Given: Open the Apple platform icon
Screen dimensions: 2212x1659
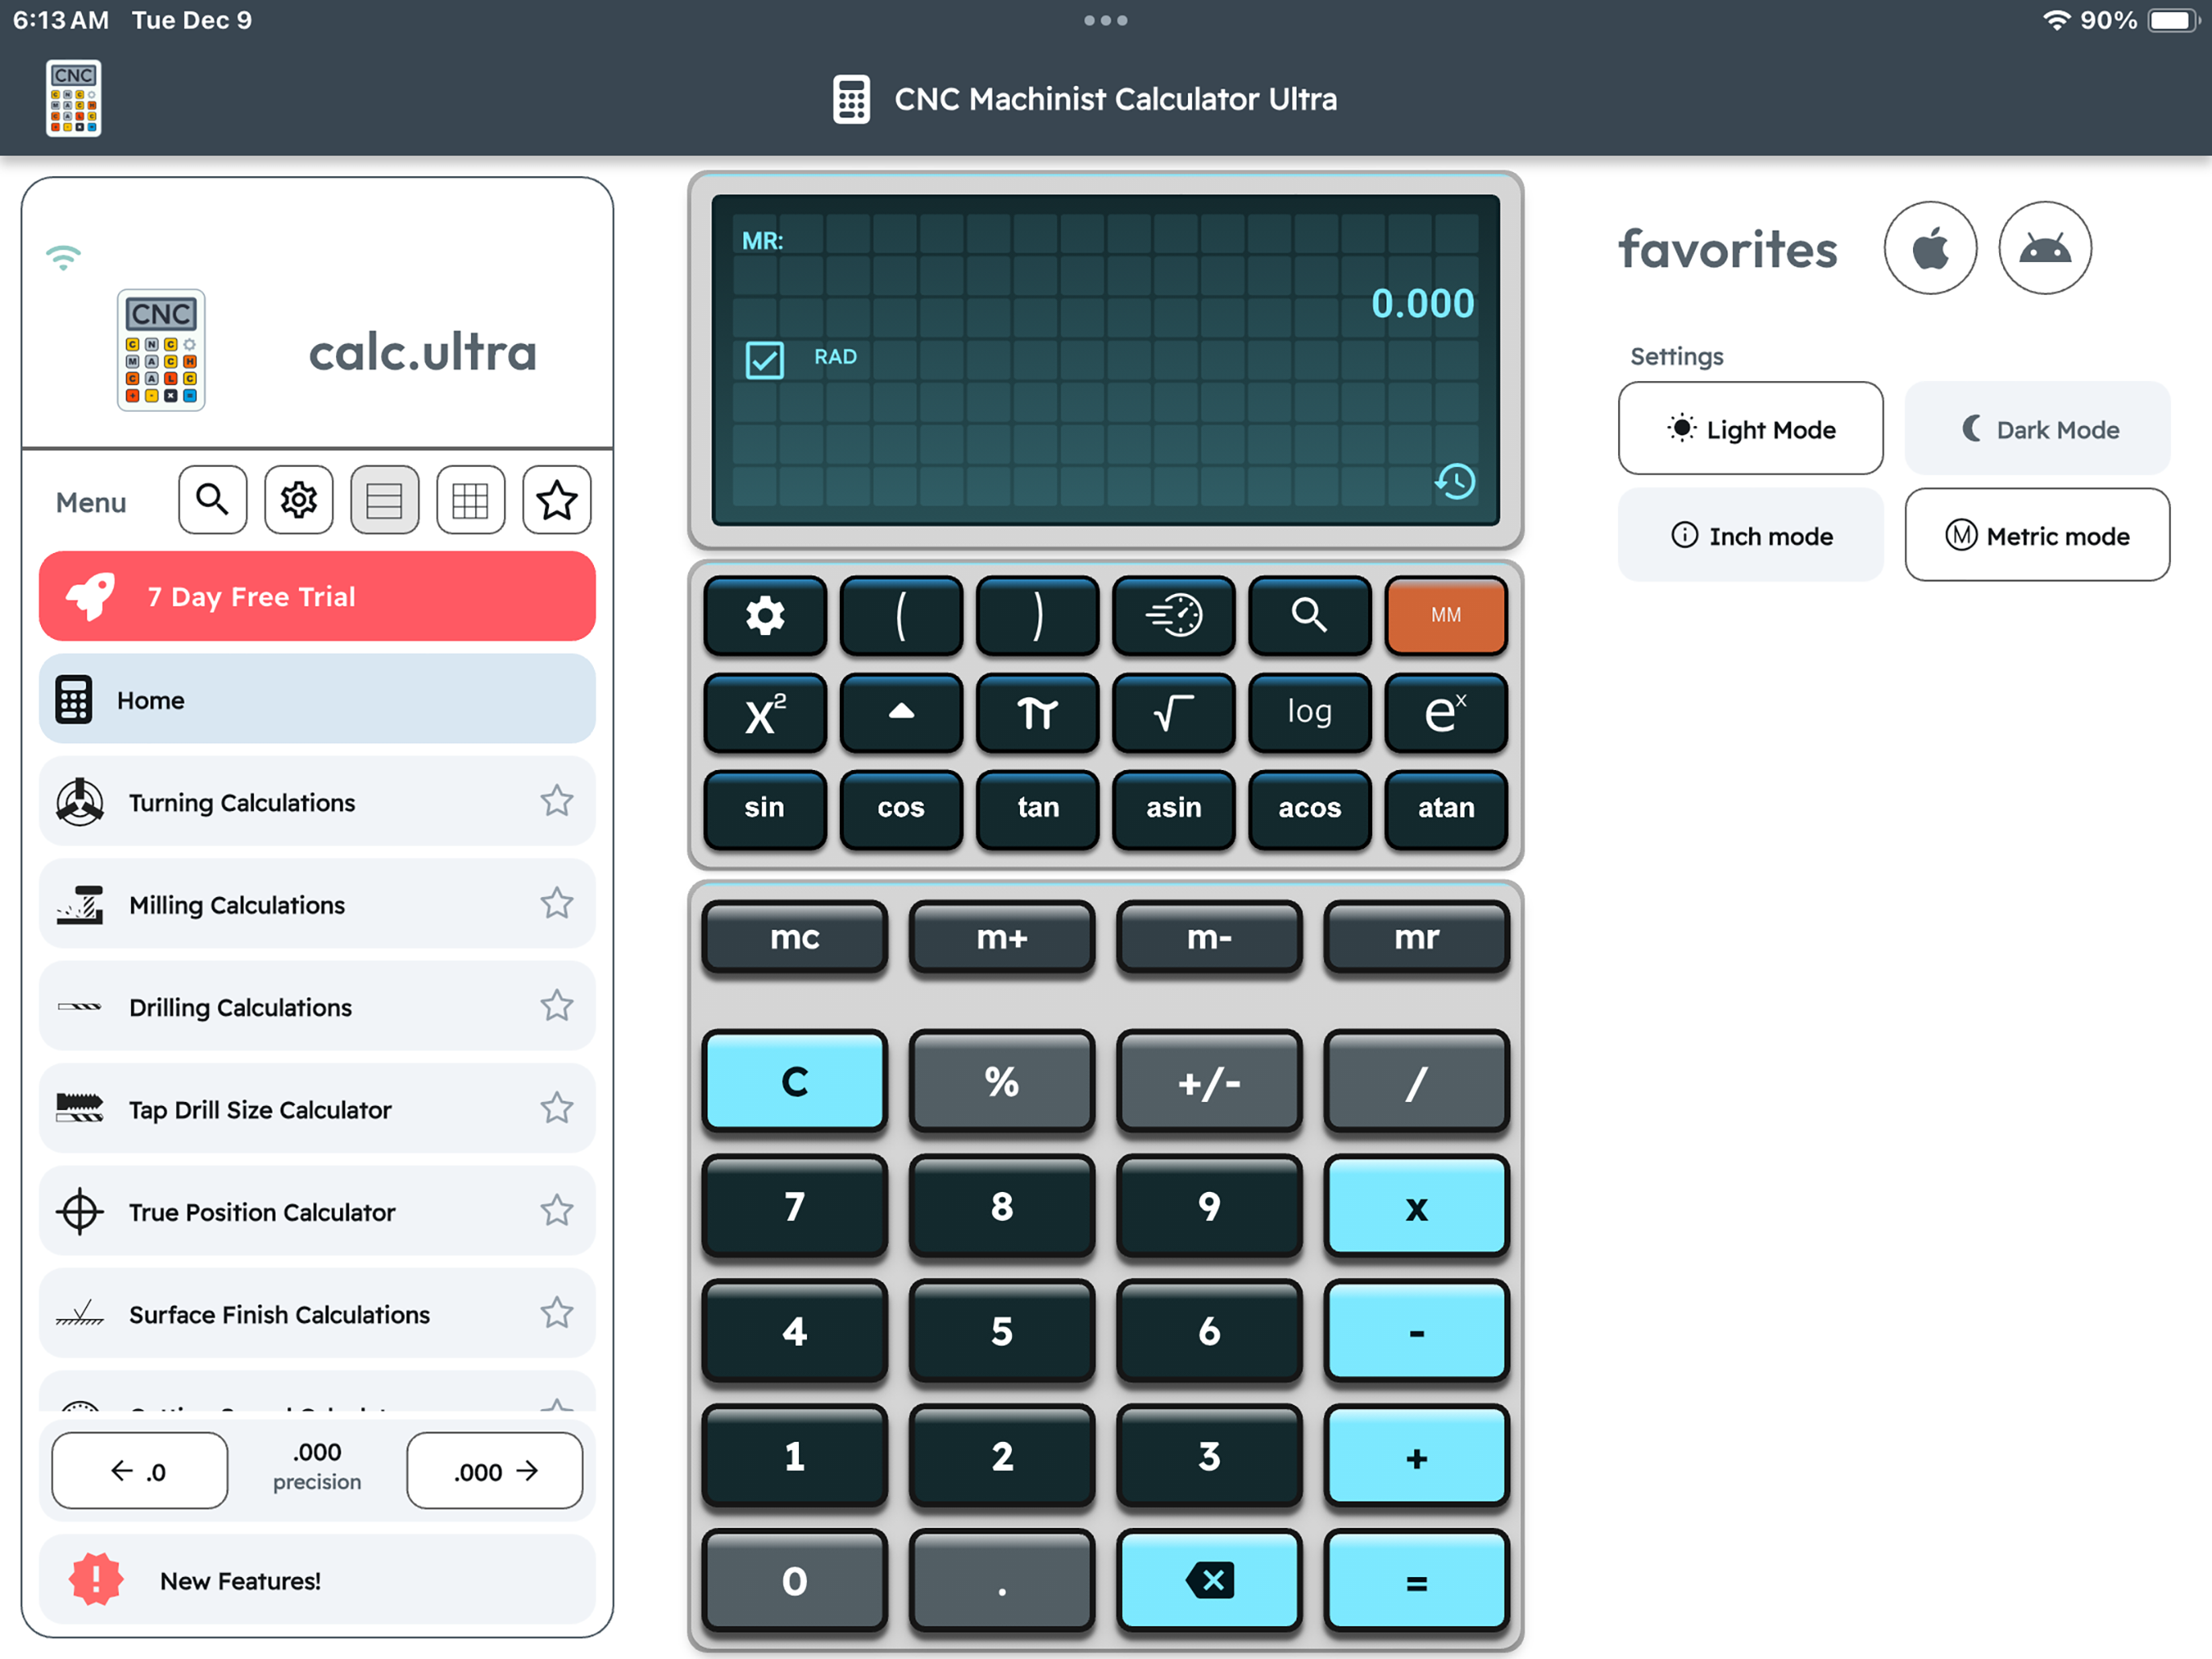Looking at the screenshot, I should pyautogui.click(x=1930, y=248).
